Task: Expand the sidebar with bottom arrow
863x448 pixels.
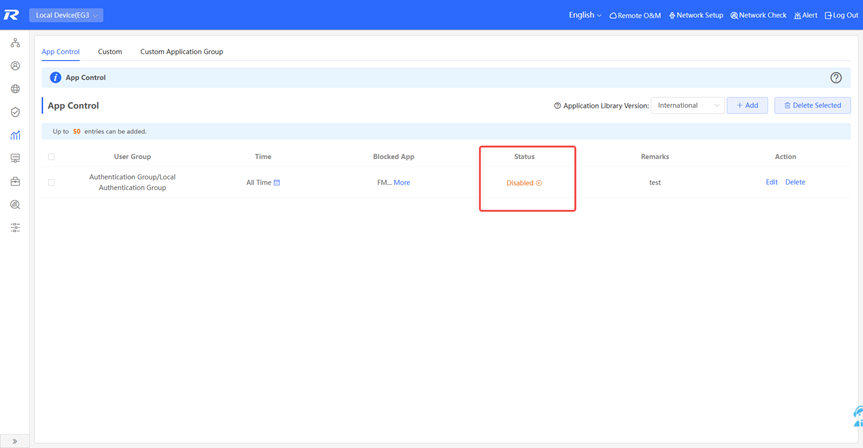Action: [x=14, y=441]
